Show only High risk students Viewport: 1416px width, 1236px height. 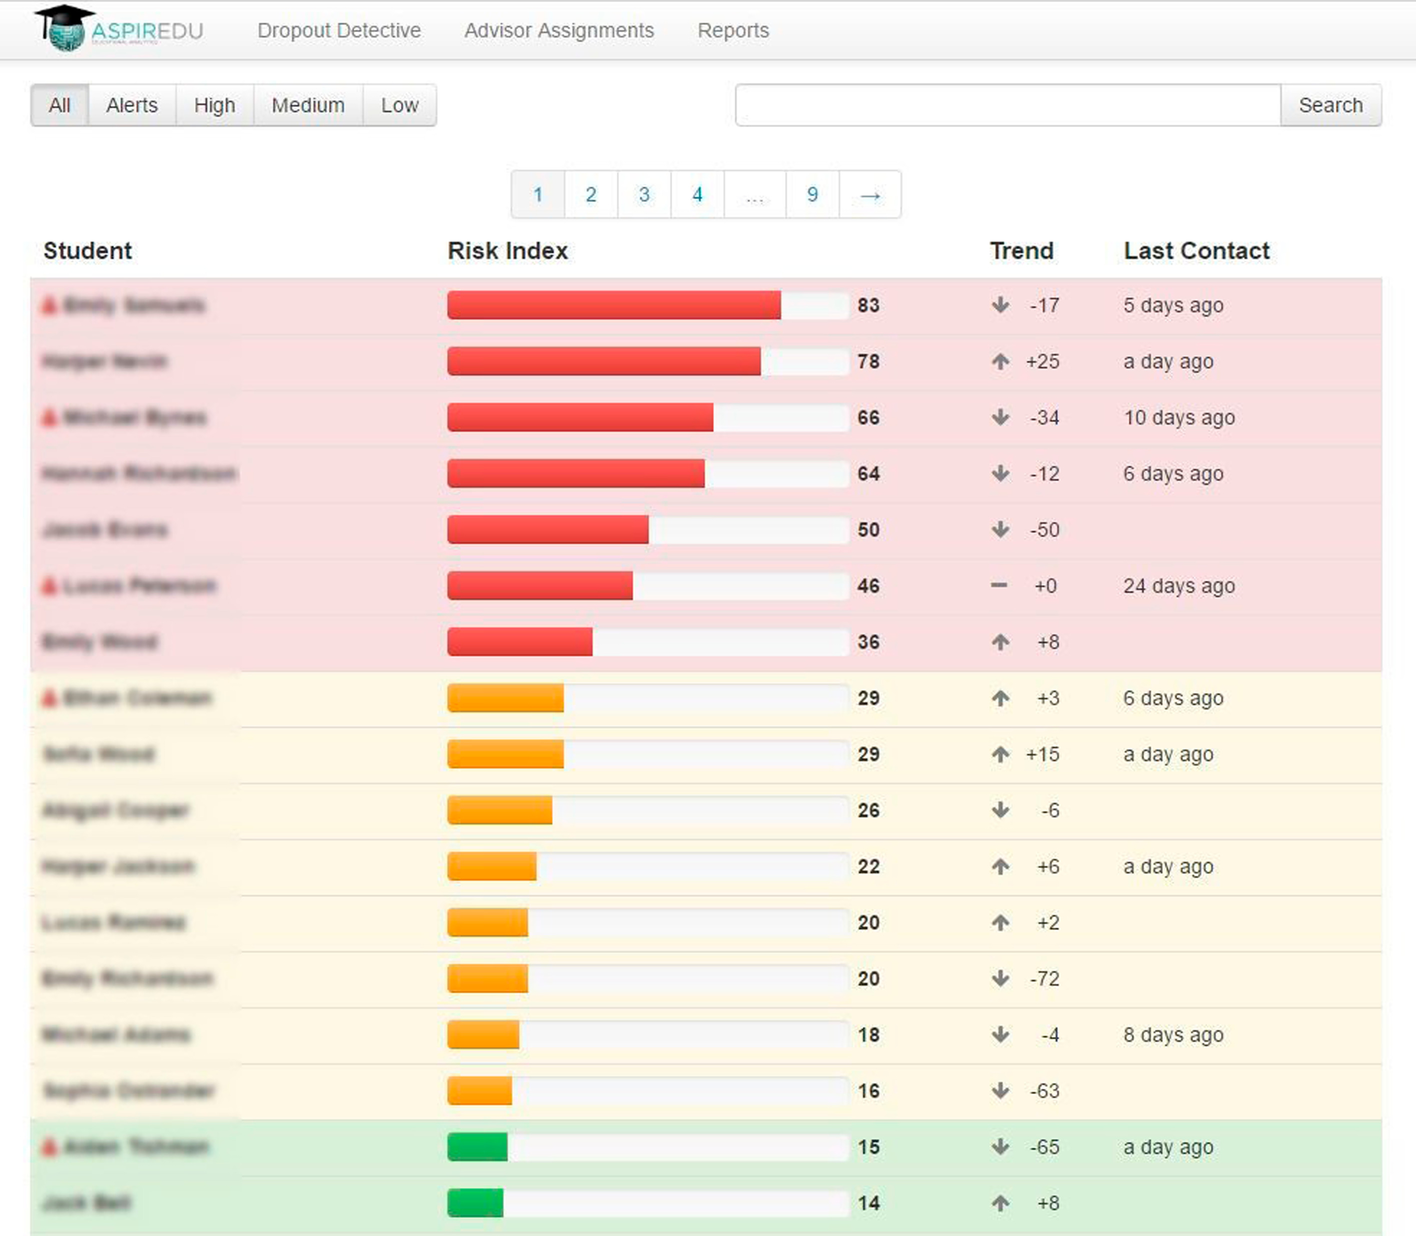[x=215, y=105]
